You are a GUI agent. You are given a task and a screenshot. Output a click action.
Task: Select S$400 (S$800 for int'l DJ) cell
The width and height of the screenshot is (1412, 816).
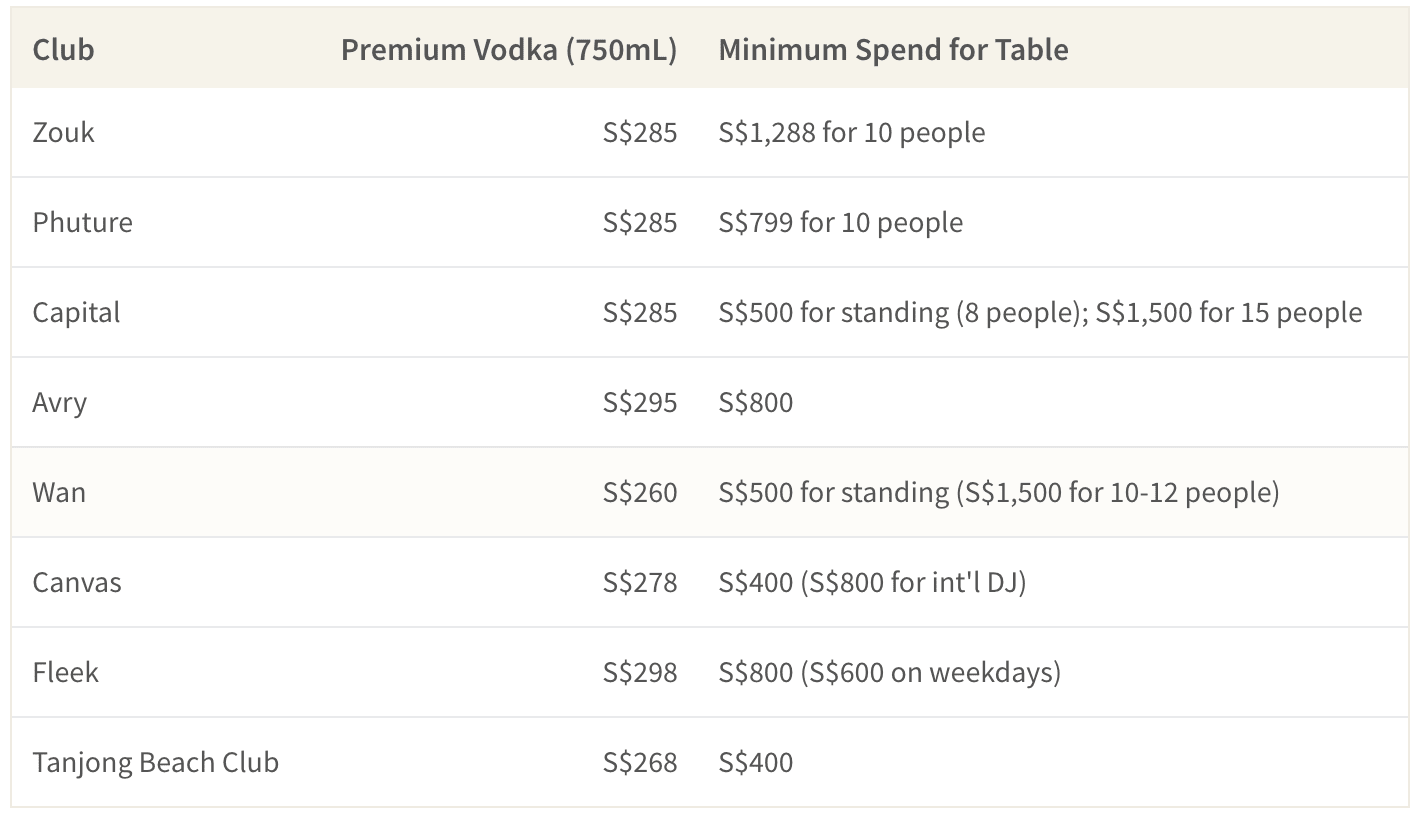click(872, 582)
